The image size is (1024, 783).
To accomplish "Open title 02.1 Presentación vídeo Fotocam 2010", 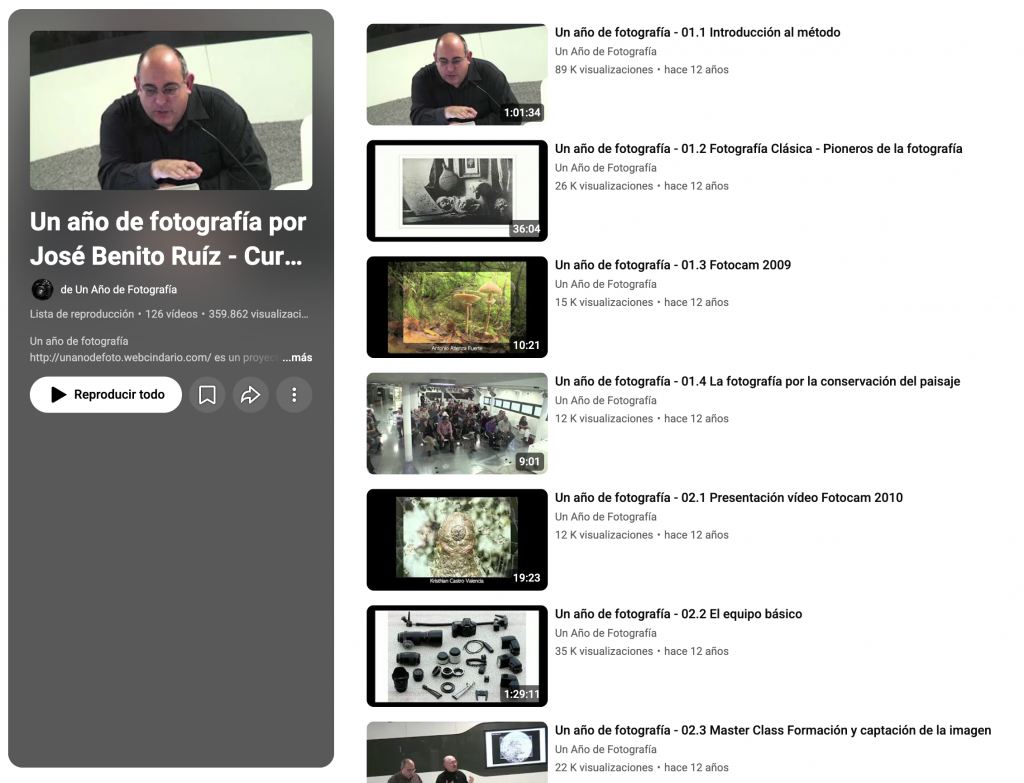I will pyautogui.click(x=729, y=497).
